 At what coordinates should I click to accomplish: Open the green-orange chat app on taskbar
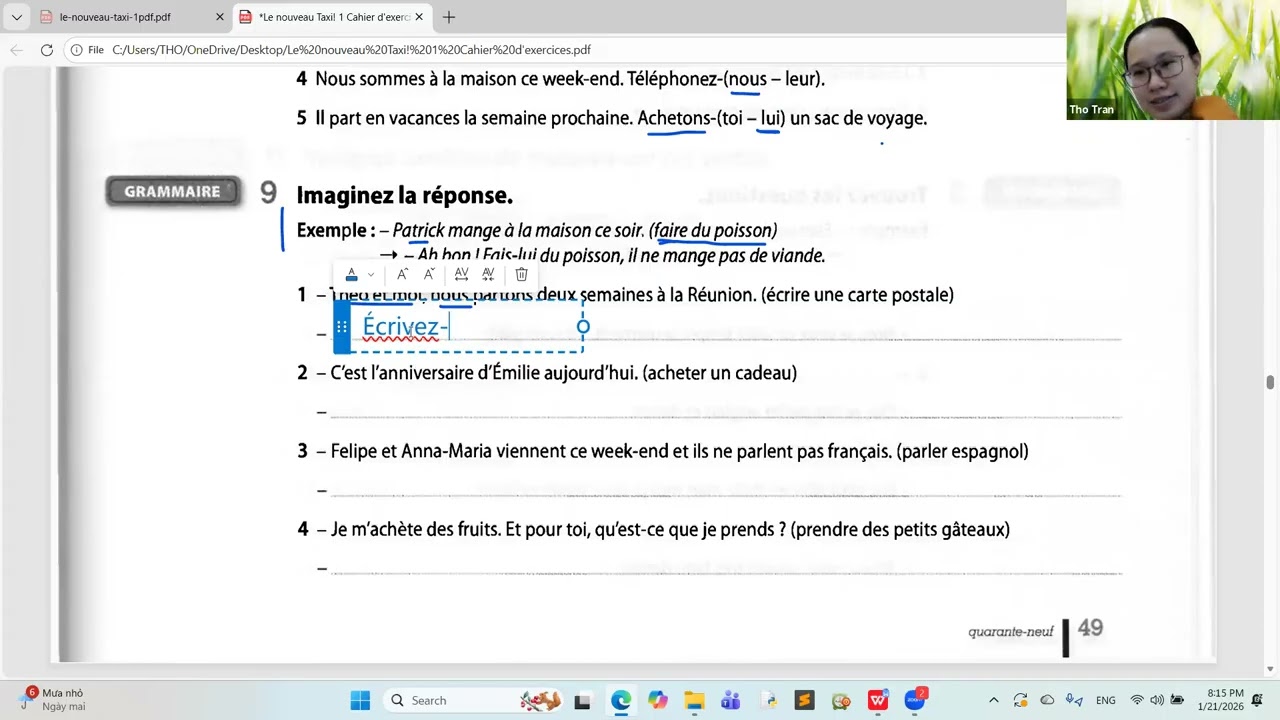(841, 700)
